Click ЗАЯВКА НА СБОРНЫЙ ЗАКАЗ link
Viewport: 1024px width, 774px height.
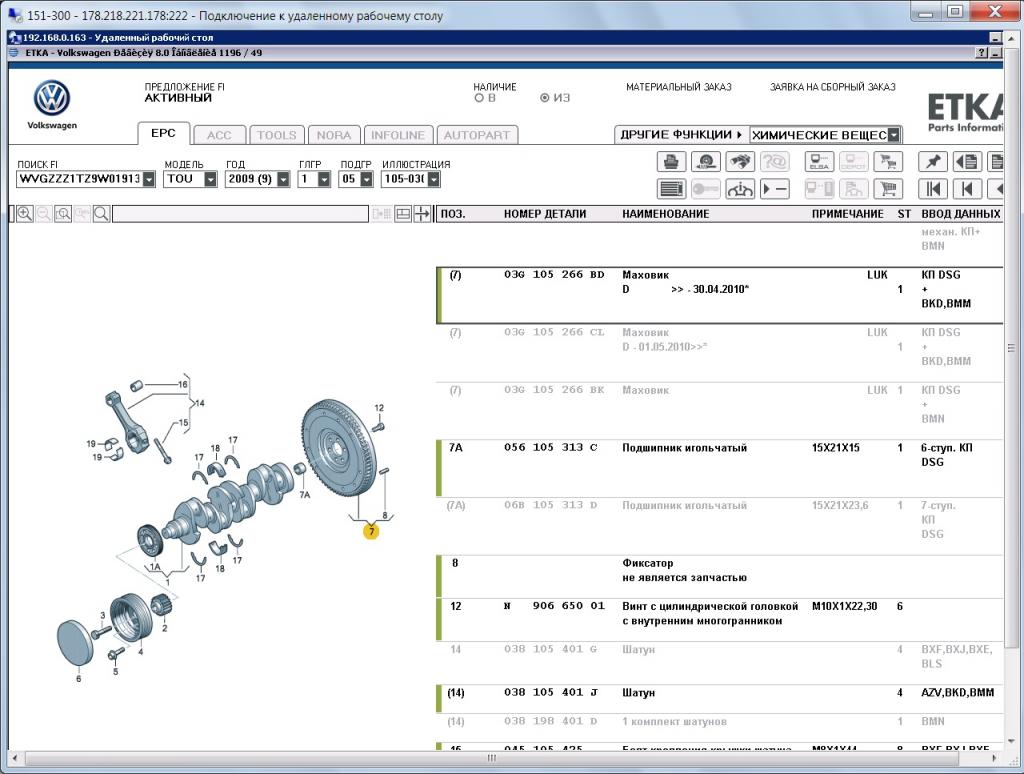pos(833,87)
